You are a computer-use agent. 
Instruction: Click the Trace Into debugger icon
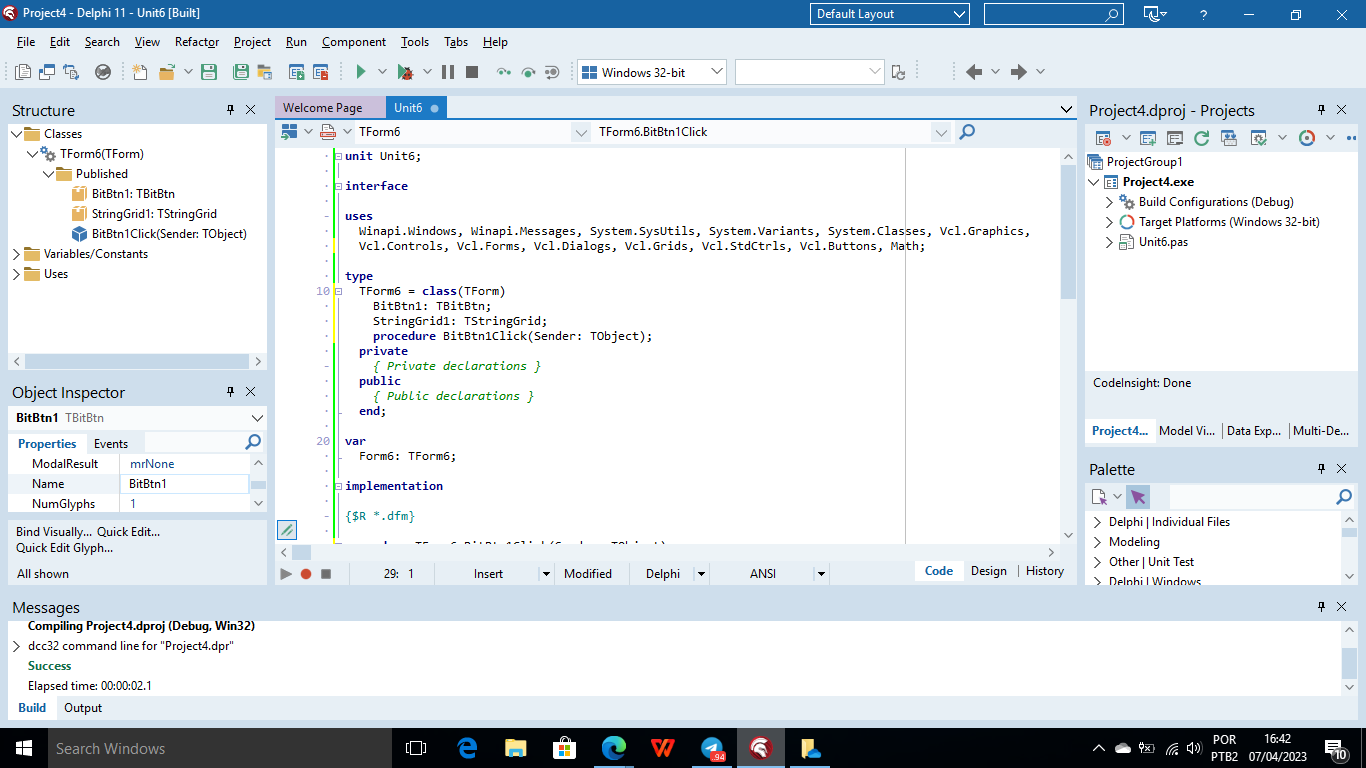pos(504,72)
